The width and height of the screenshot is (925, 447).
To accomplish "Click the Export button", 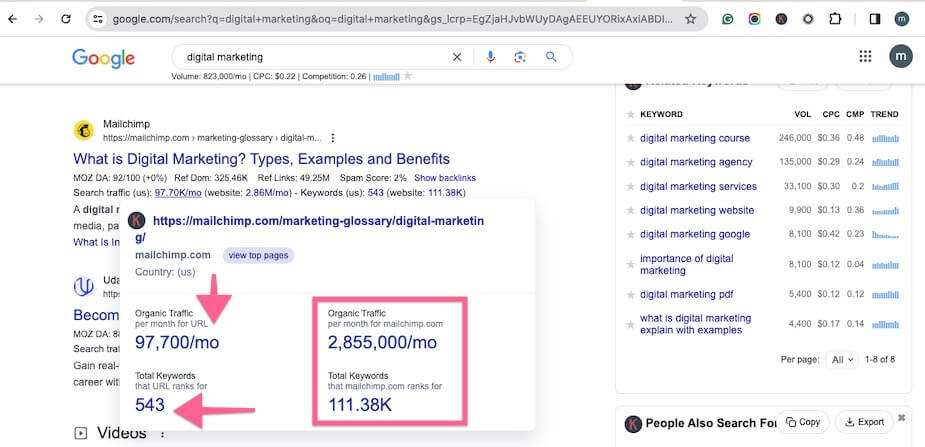I will [864, 422].
